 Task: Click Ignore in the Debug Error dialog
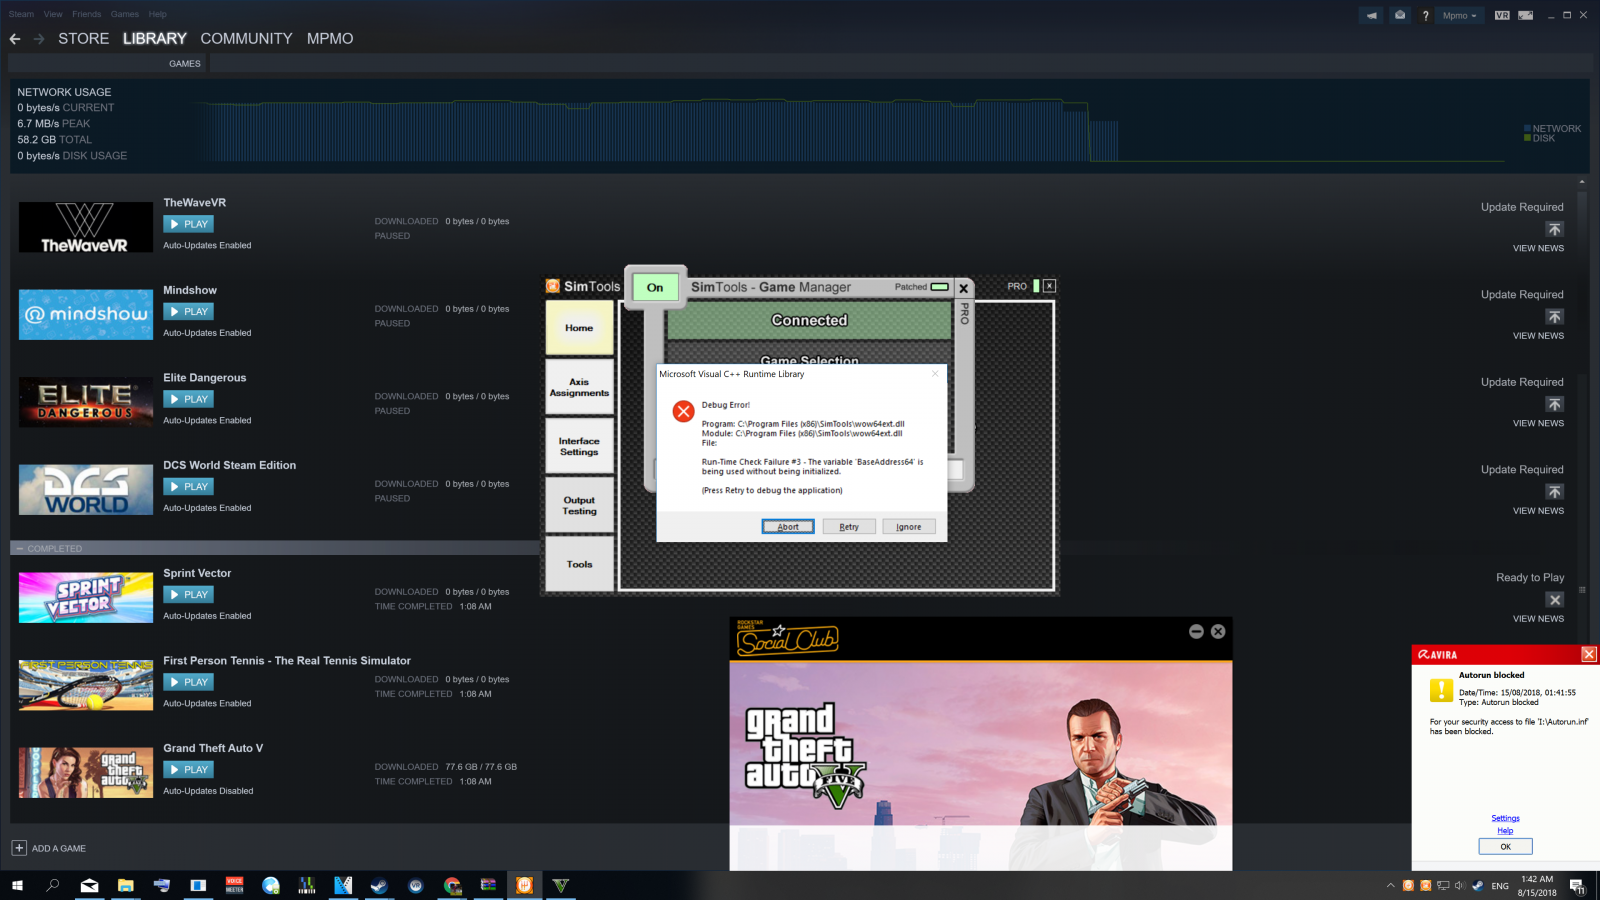point(909,527)
